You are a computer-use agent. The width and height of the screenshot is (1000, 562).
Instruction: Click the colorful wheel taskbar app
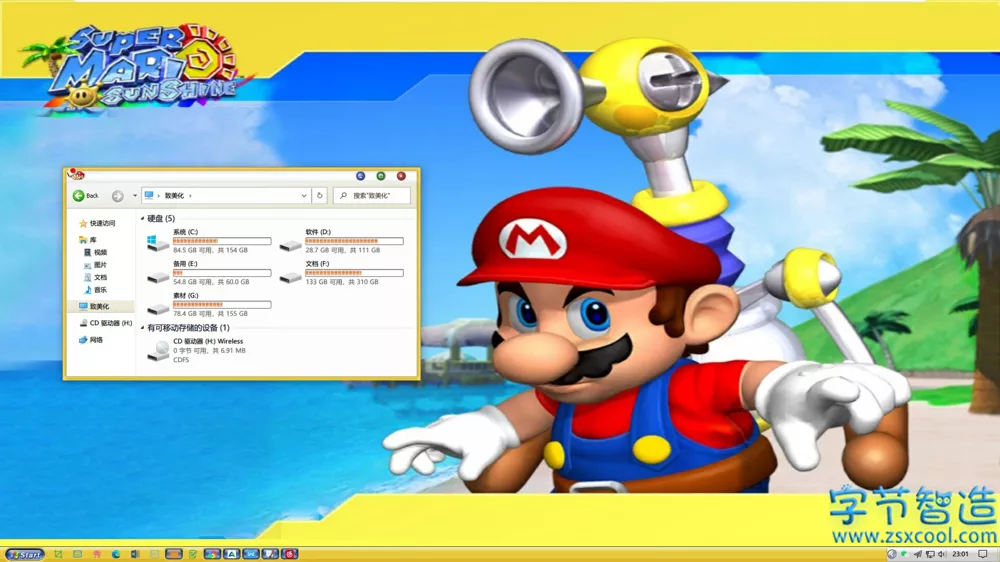[212, 554]
